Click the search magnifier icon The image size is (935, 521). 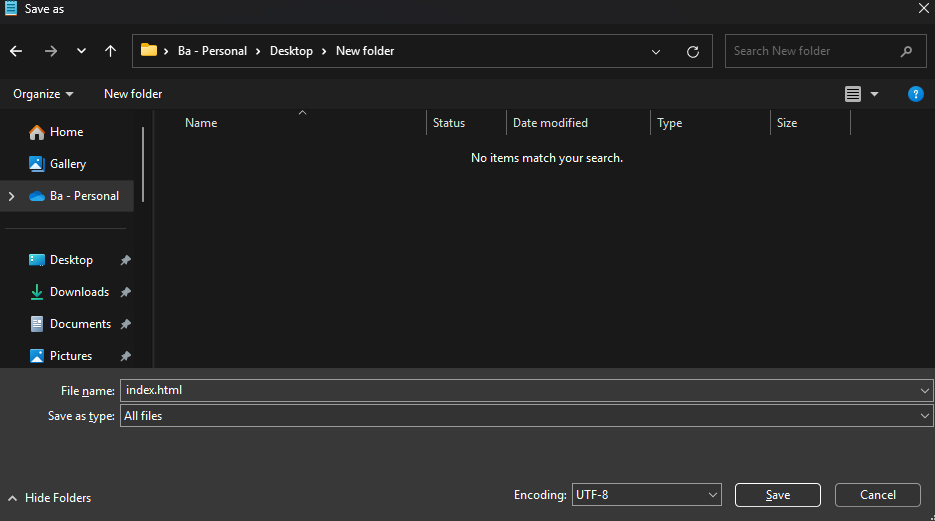906,51
